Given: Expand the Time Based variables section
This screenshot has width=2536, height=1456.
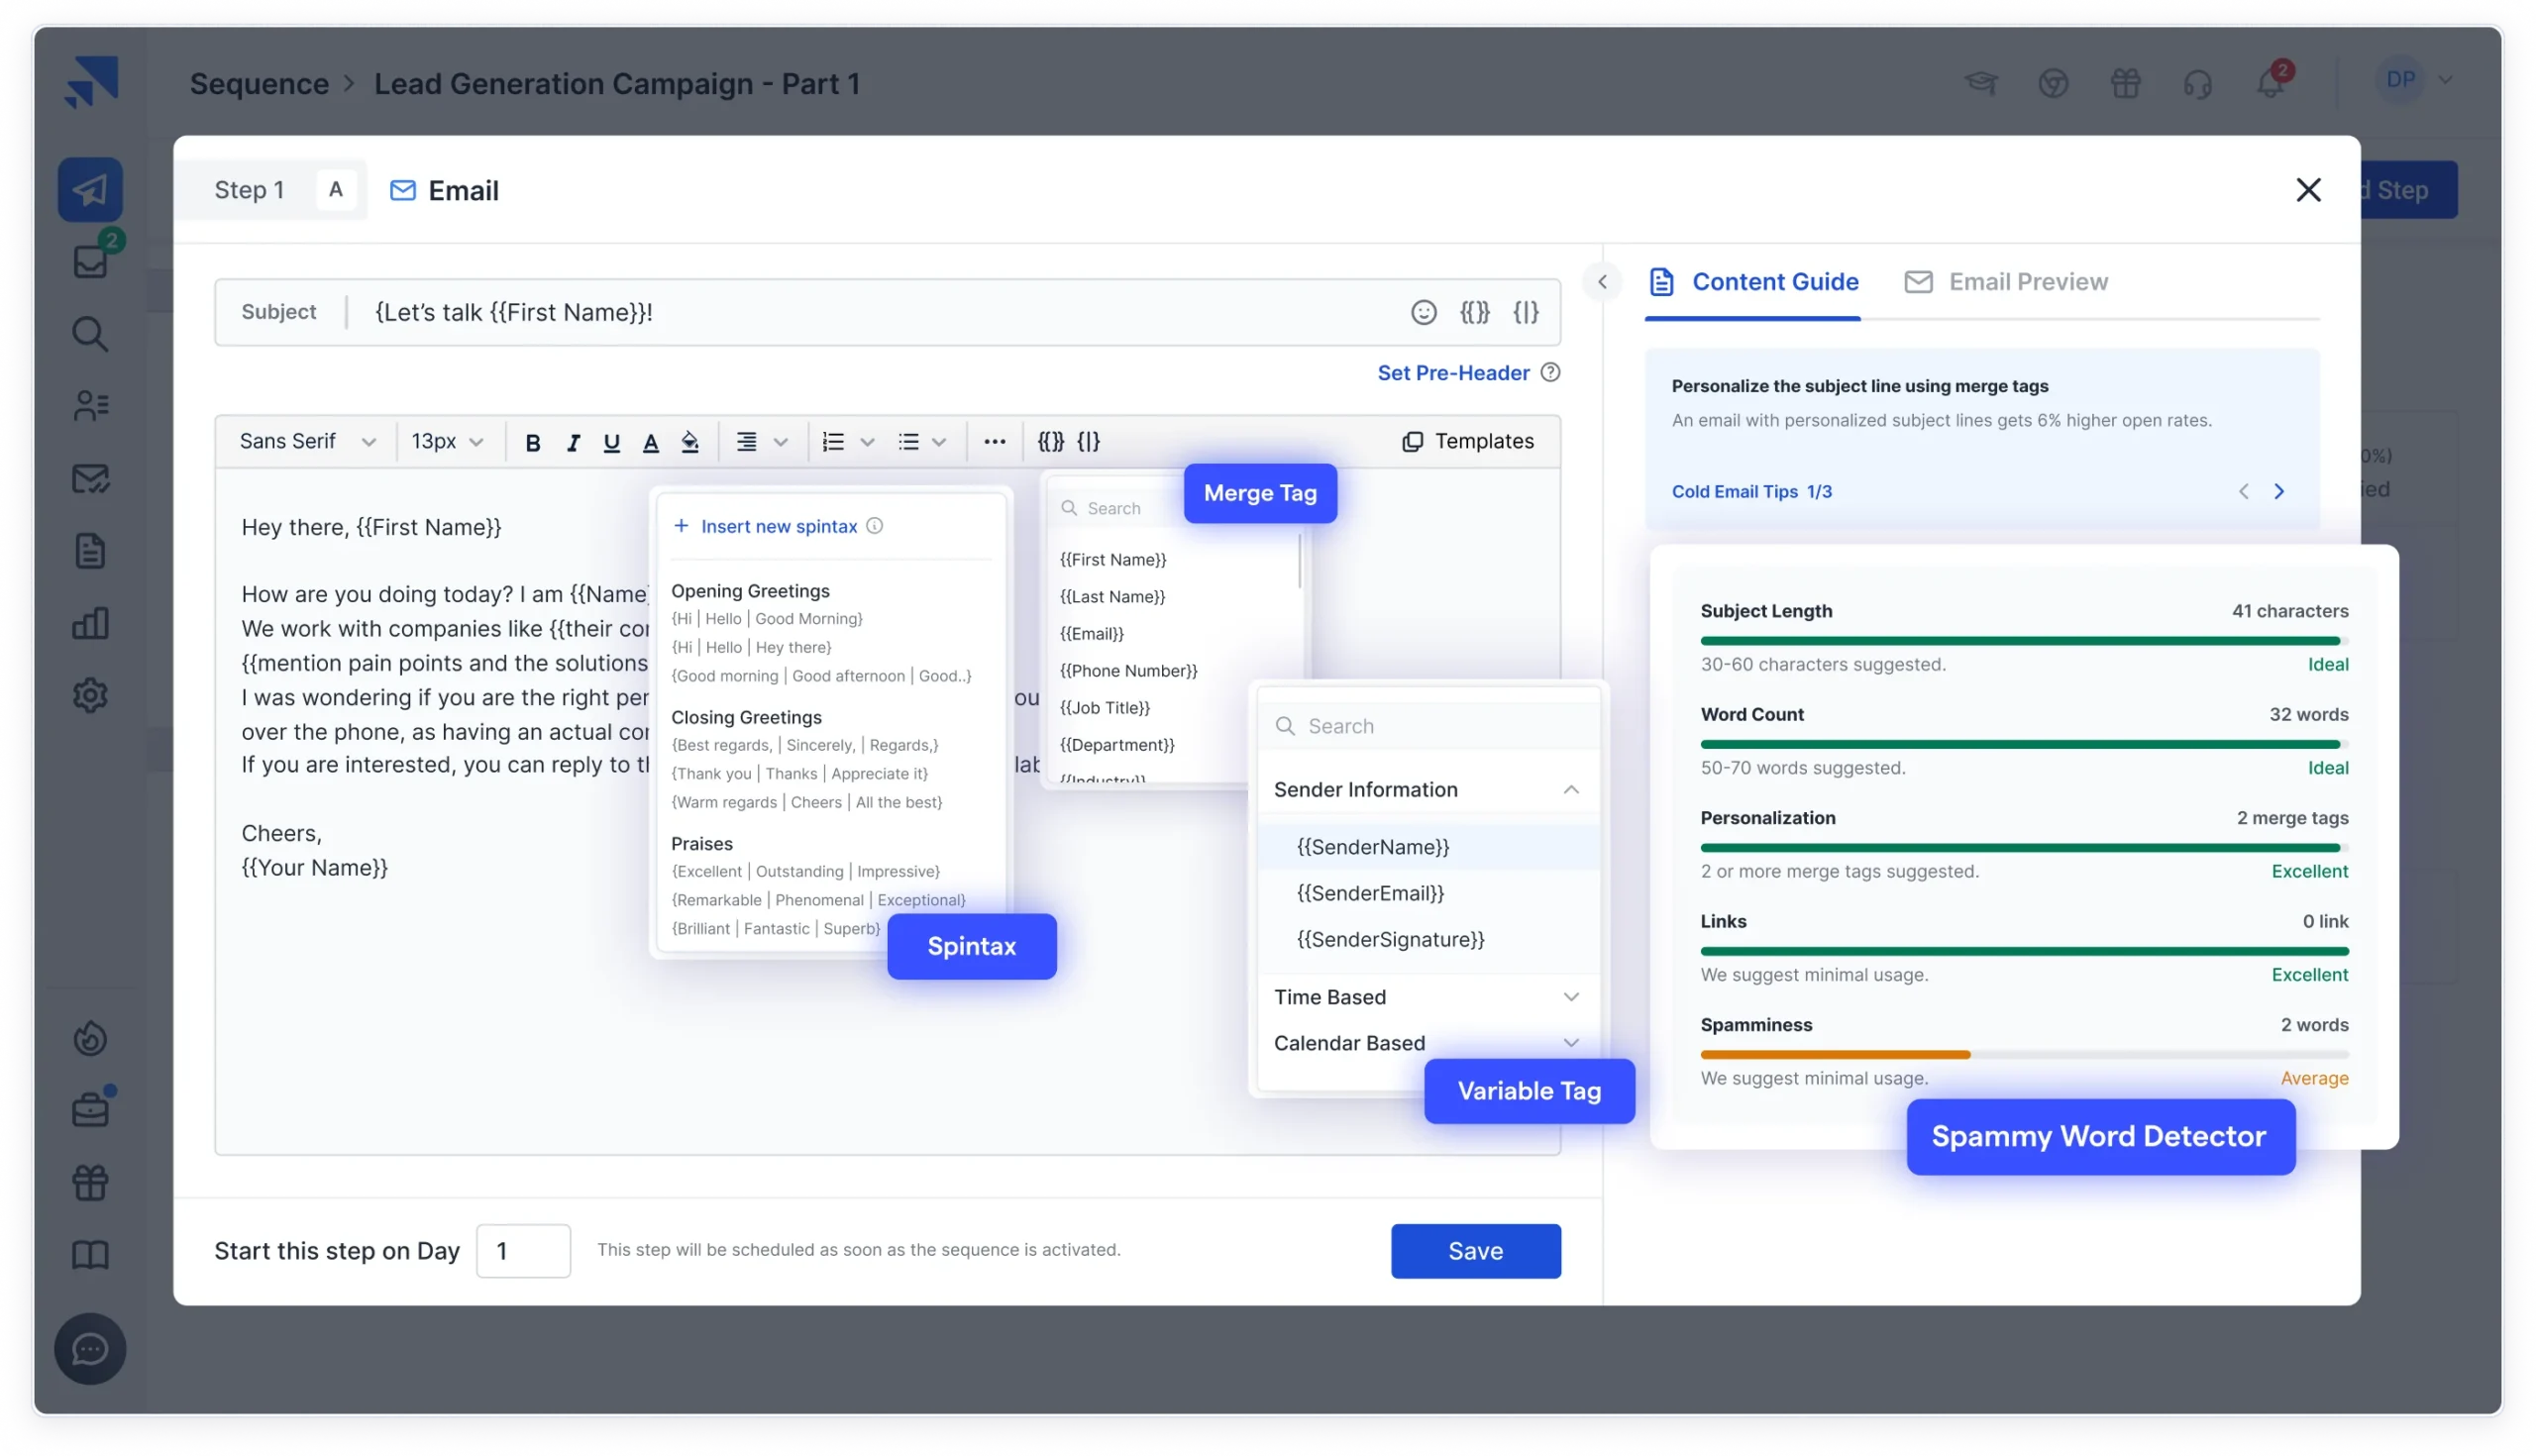Looking at the screenshot, I should [1571, 996].
